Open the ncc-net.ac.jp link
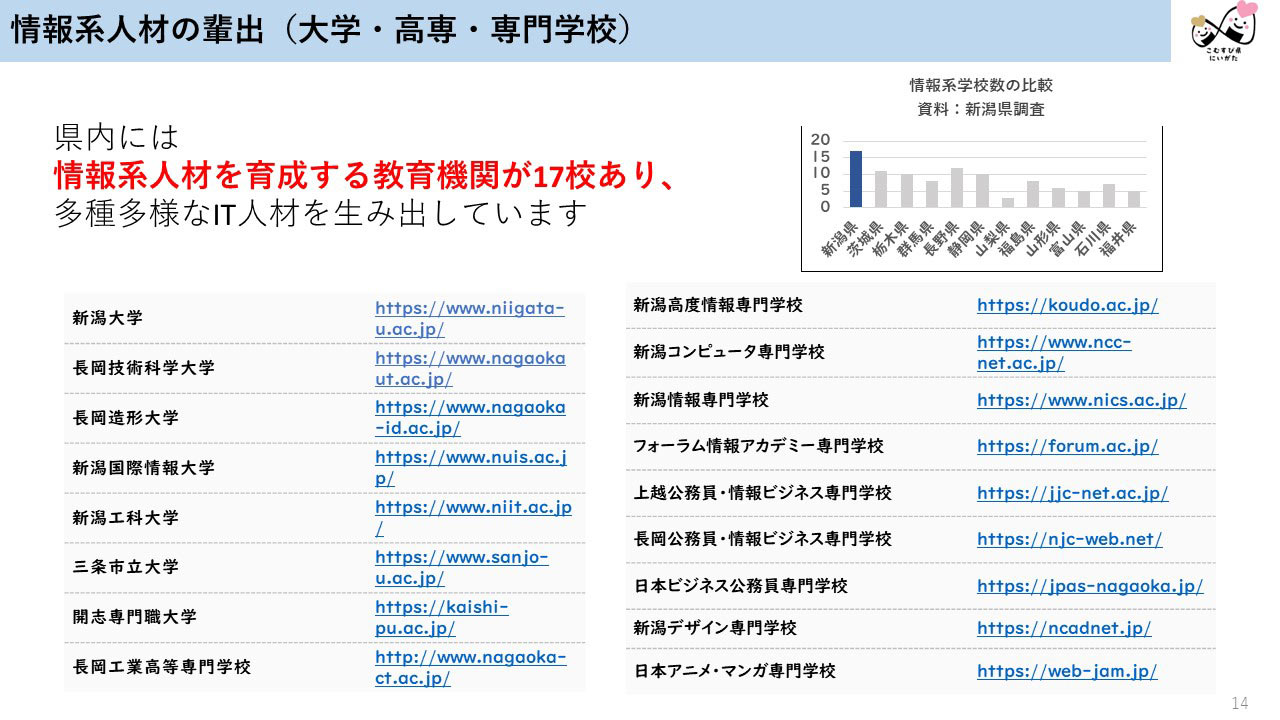This screenshot has width=1280, height=720. 1054,352
